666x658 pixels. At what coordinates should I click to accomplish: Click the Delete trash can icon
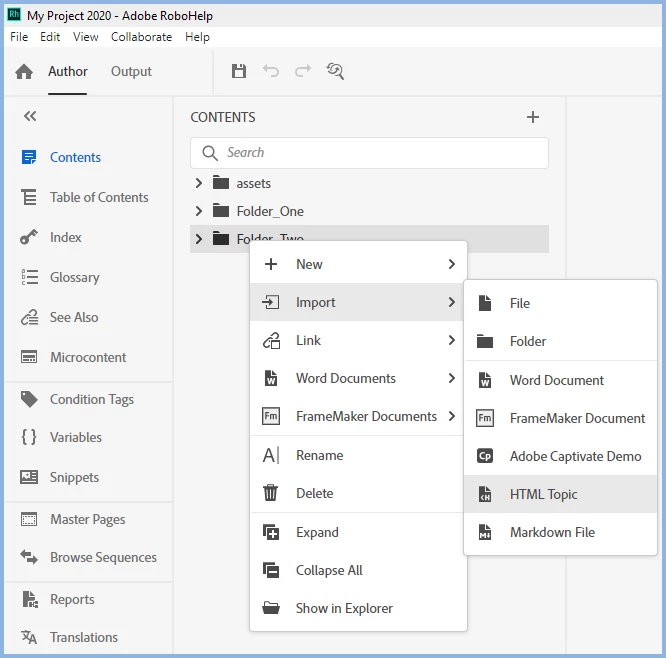271,493
